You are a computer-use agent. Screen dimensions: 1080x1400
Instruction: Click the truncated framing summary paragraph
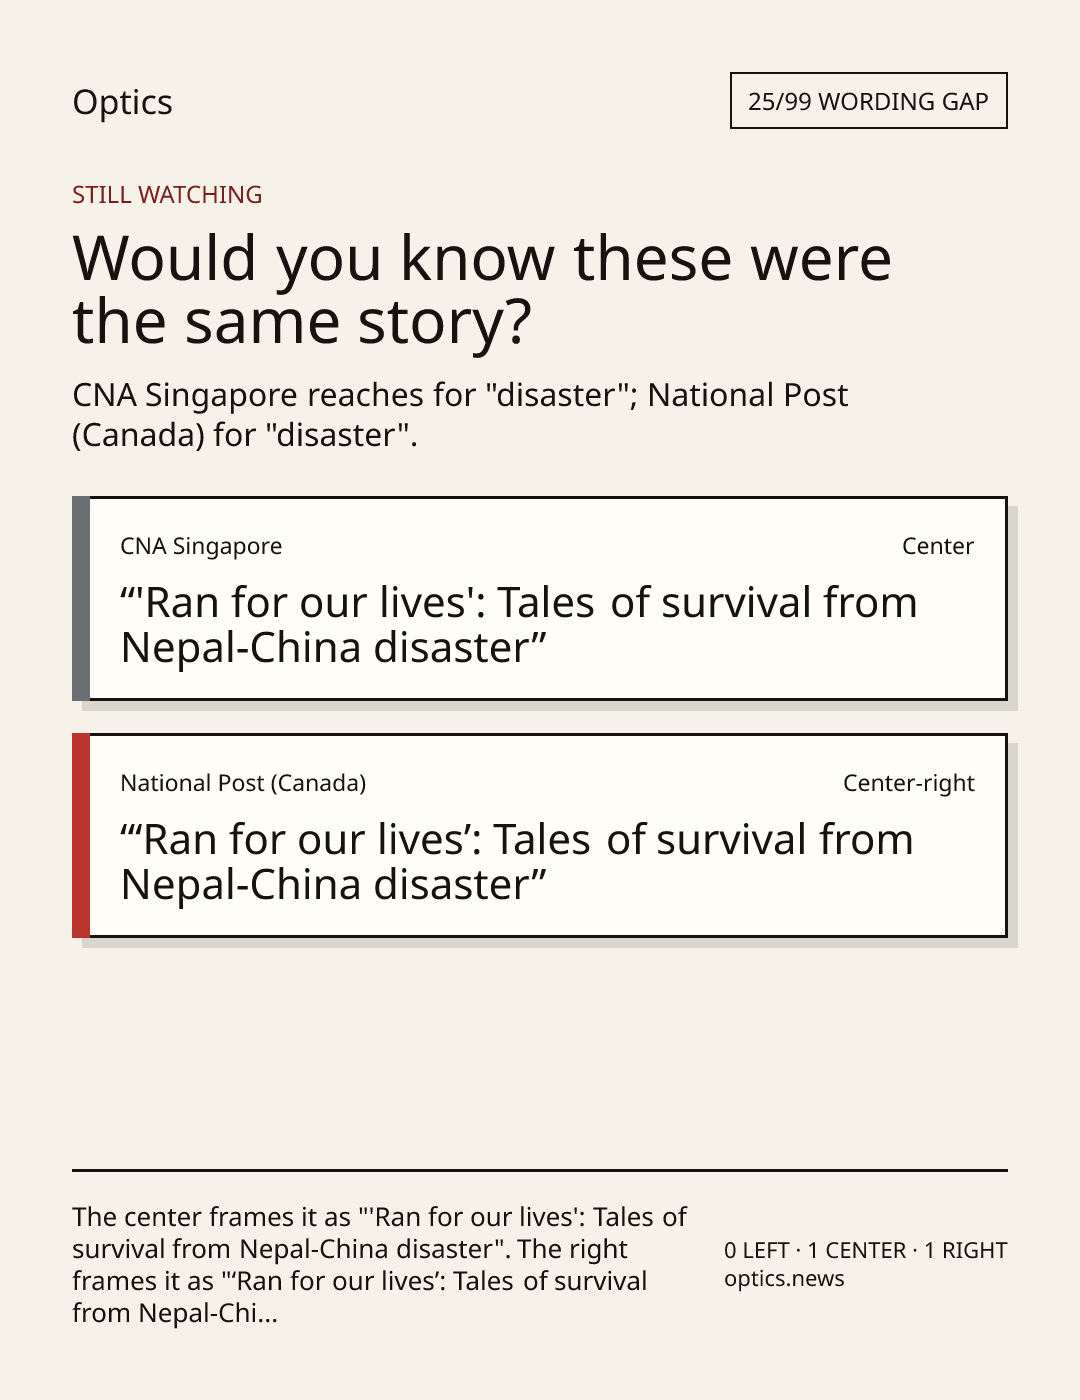379,1265
